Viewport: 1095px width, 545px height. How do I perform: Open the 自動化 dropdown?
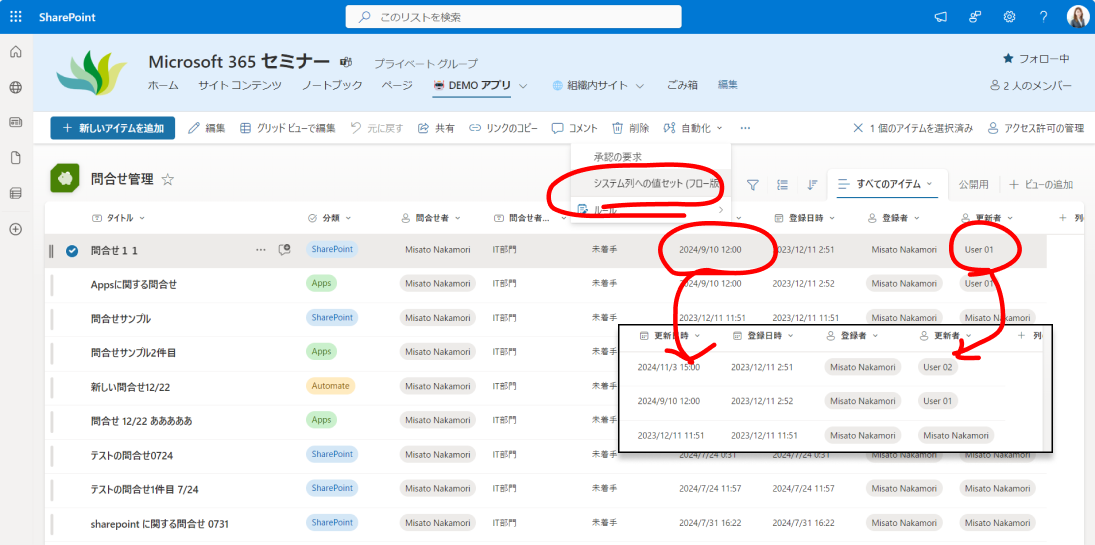coord(693,129)
